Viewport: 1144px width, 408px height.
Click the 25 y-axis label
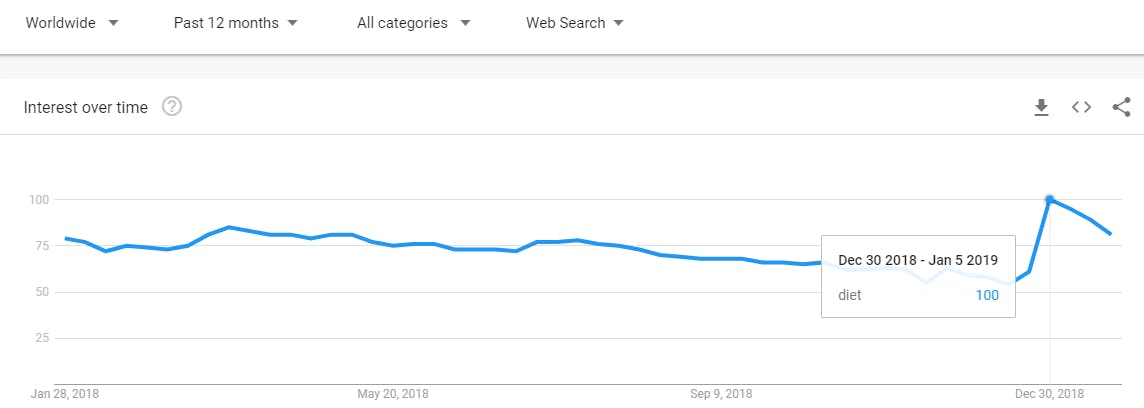[41, 338]
